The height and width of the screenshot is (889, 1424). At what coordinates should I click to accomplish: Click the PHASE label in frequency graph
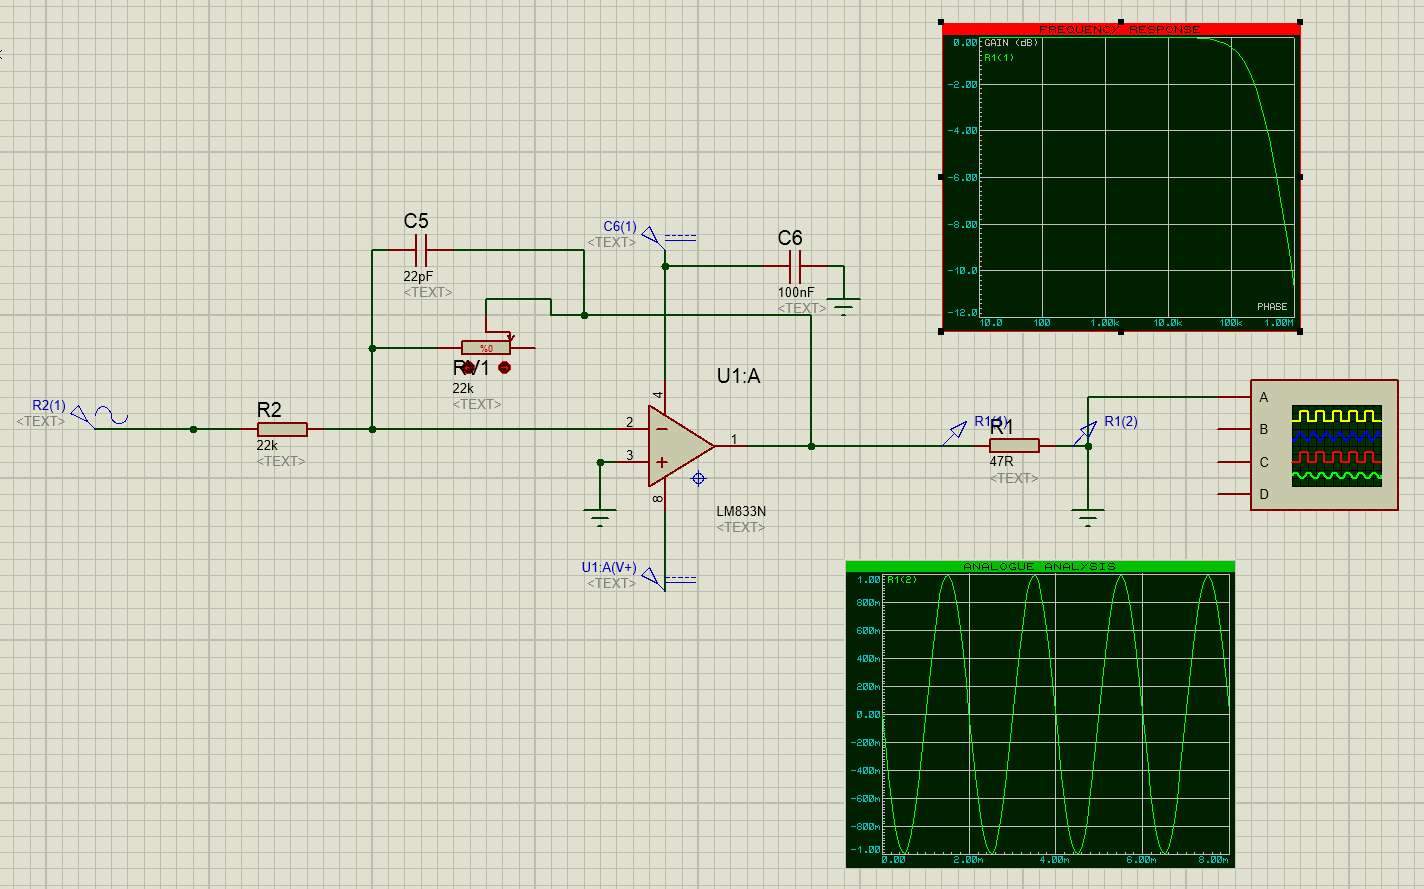pyautogui.click(x=1271, y=307)
